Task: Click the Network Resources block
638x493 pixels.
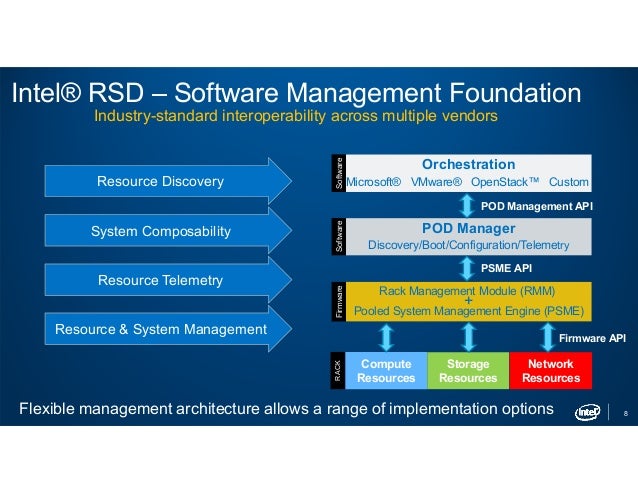Action: (x=551, y=371)
